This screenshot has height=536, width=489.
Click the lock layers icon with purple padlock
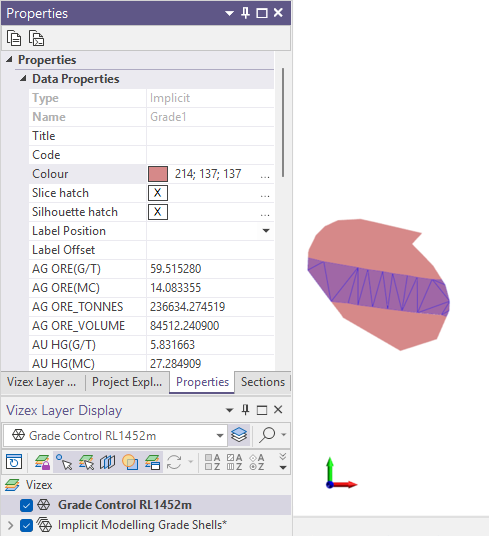point(42,462)
